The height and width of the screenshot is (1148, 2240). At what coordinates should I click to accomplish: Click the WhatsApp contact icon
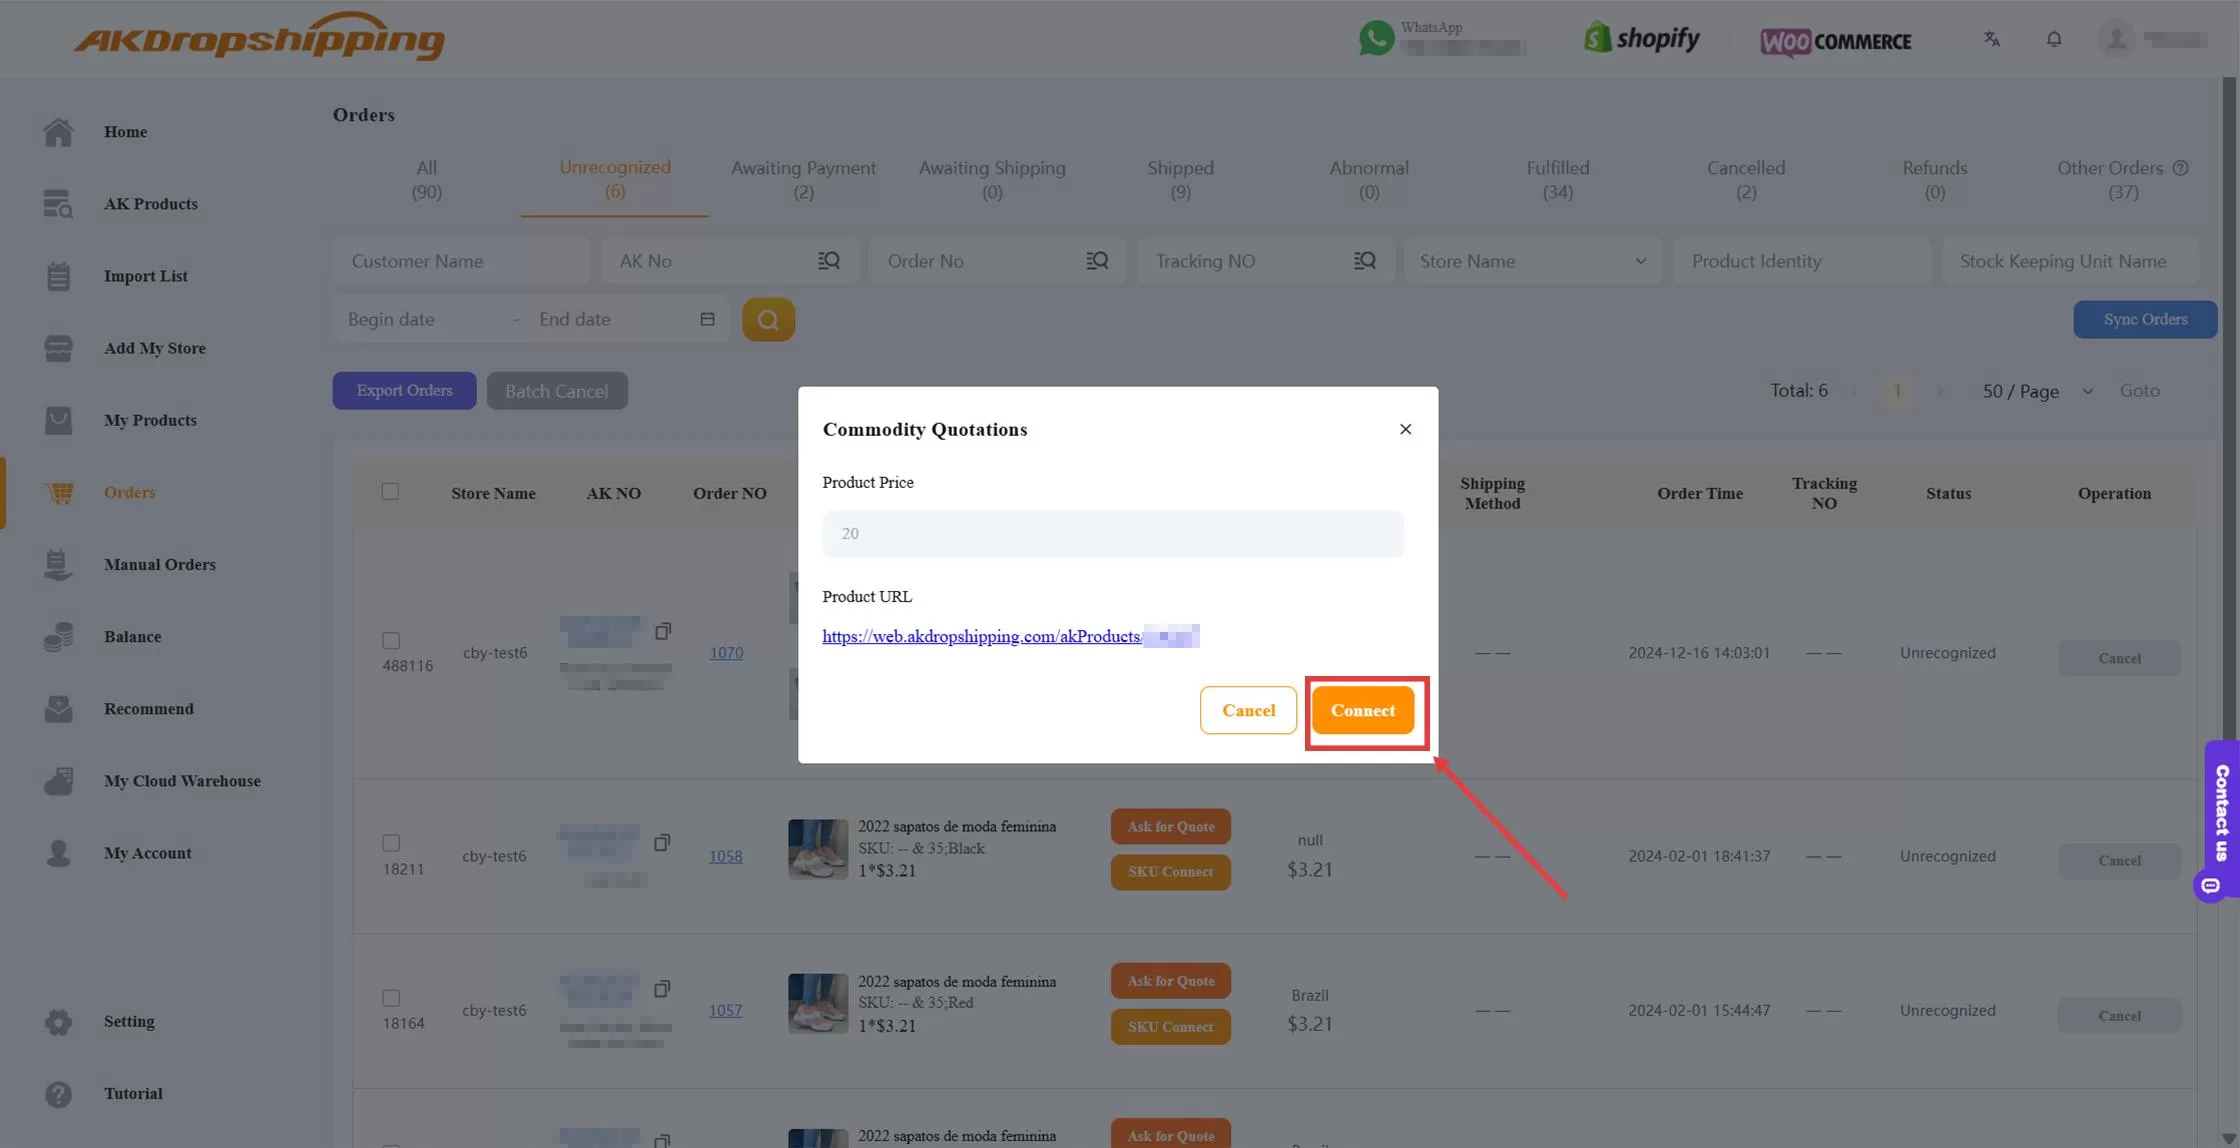point(1377,38)
